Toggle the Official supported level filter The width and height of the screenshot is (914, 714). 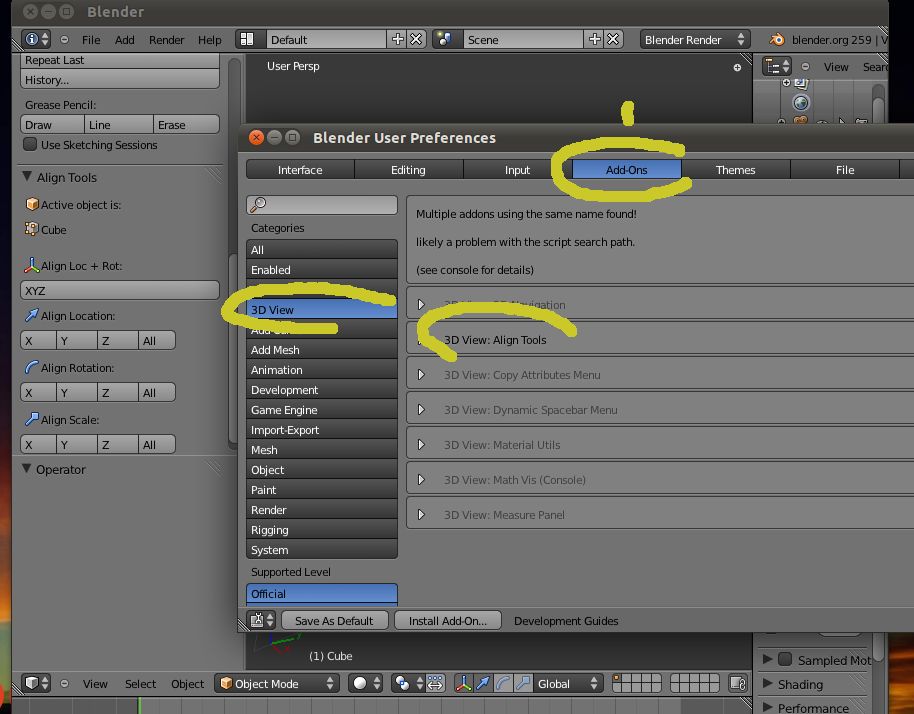tap(322, 593)
